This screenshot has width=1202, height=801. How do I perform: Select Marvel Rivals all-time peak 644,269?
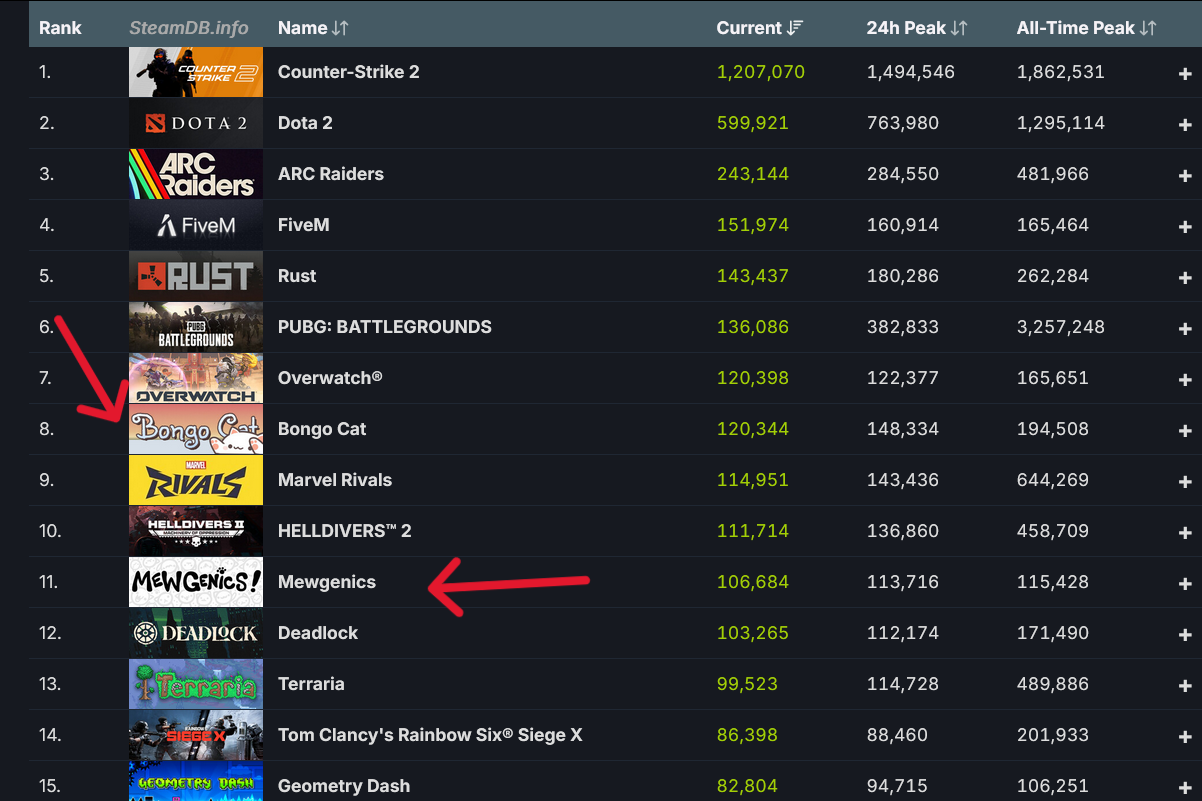(1052, 480)
